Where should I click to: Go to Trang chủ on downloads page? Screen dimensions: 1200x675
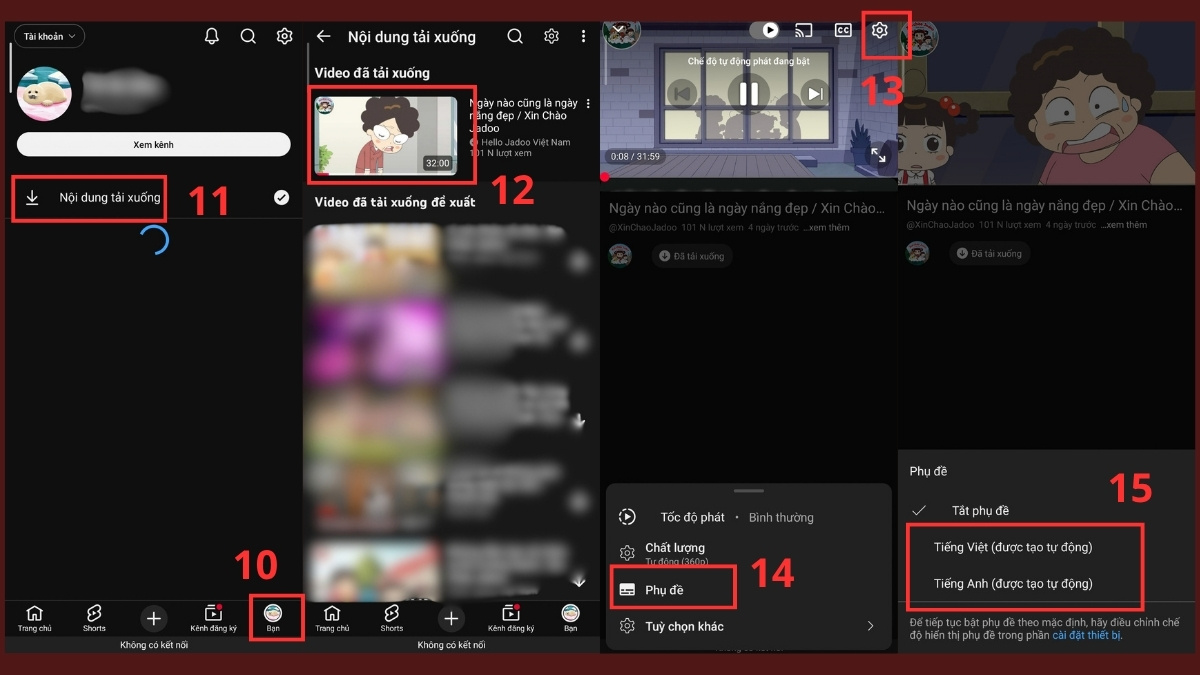332,618
